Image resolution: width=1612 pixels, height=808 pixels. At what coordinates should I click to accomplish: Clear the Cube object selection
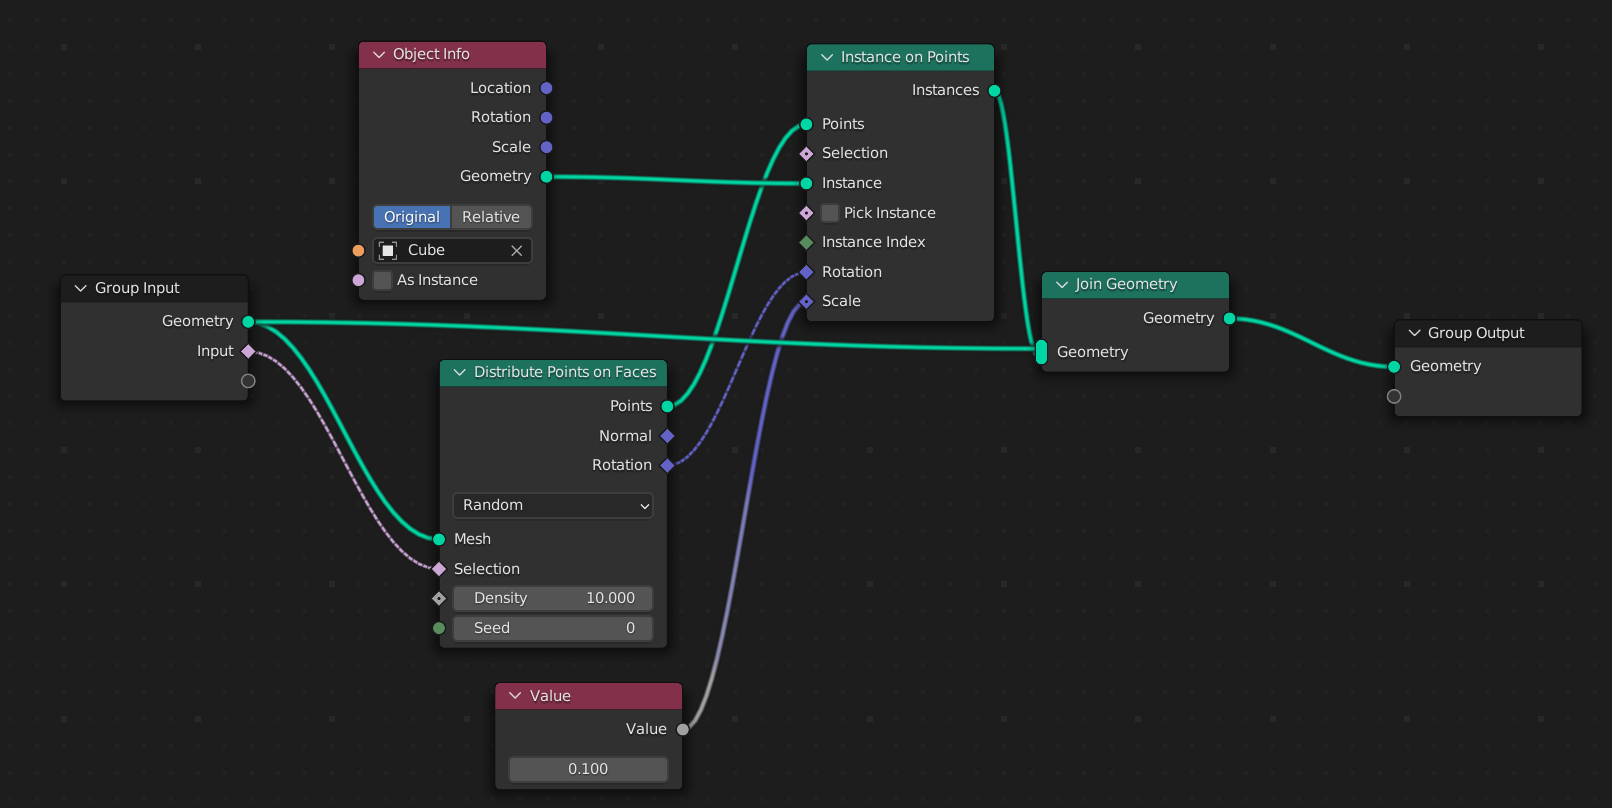(517, 251)
